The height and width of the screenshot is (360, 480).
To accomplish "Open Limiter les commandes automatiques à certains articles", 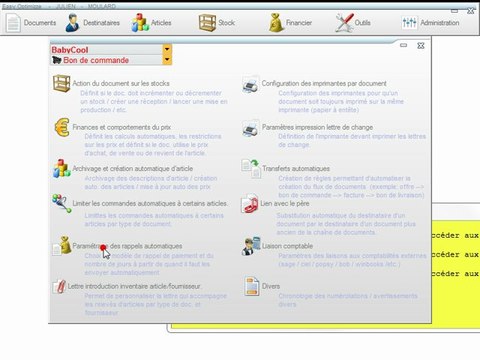I will click(x=150, y=203).
